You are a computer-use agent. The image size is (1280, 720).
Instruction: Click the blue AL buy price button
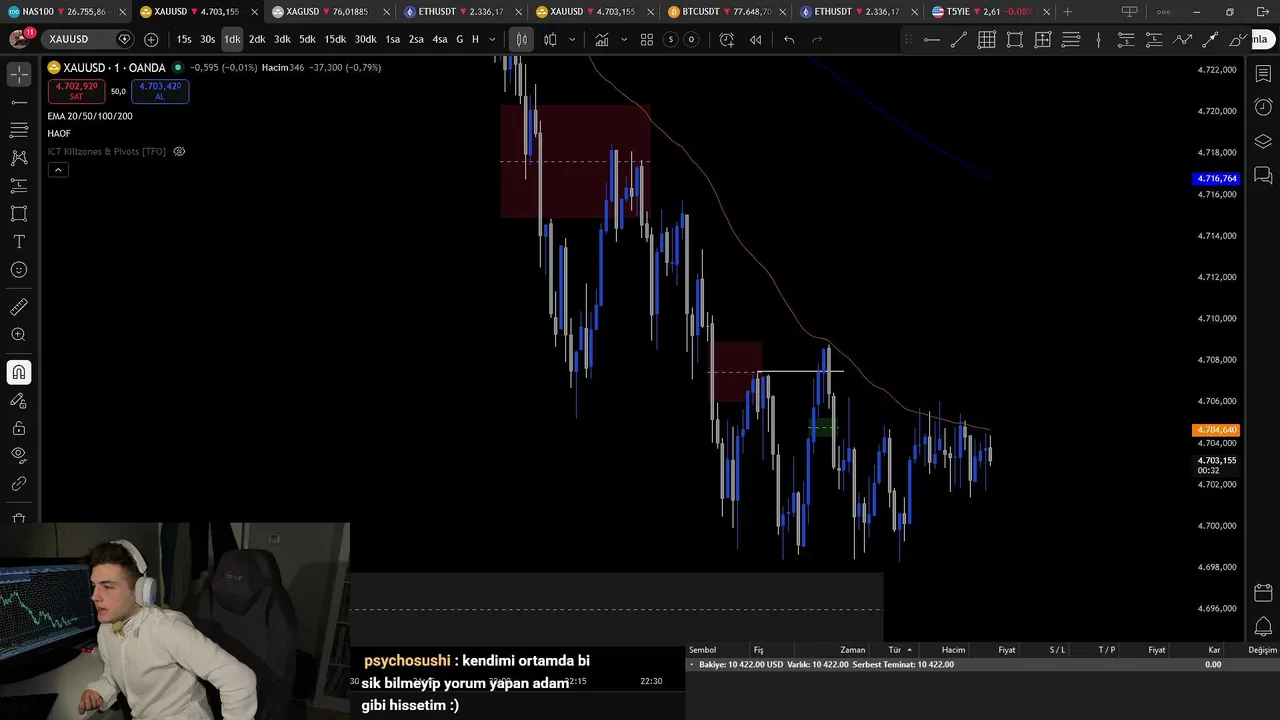pyautogui.click(x=160, y=91)
